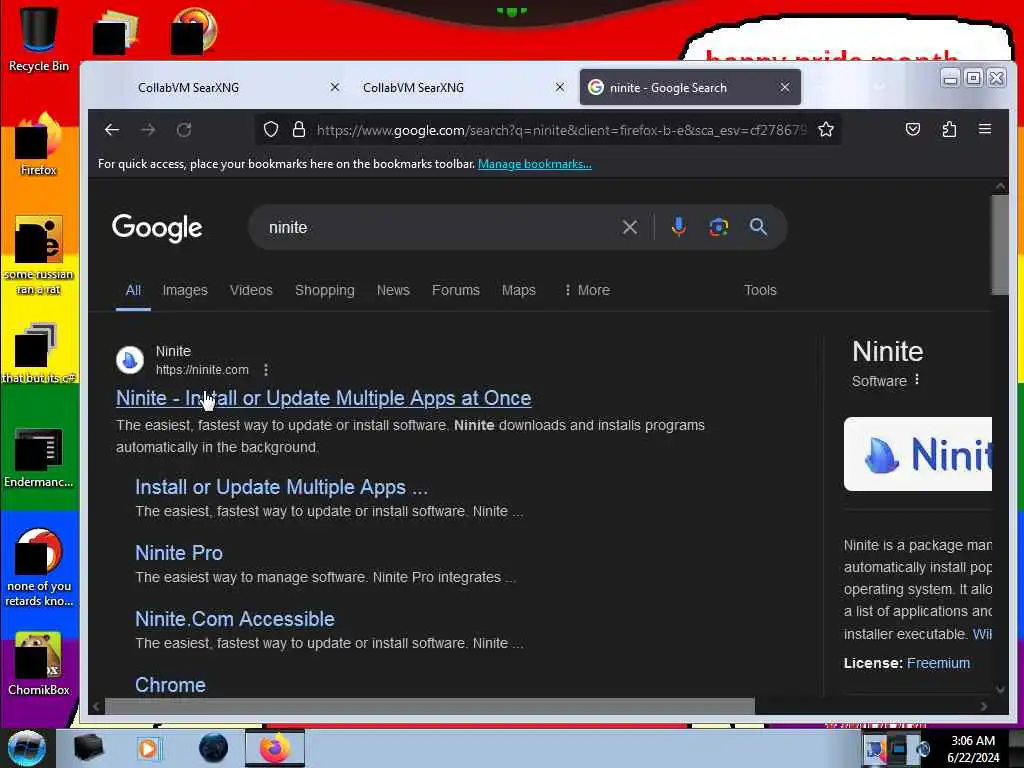Switch to the News results tab
Image resolution: width=1024 pixels, height=768 pixels.
[393, 290]
